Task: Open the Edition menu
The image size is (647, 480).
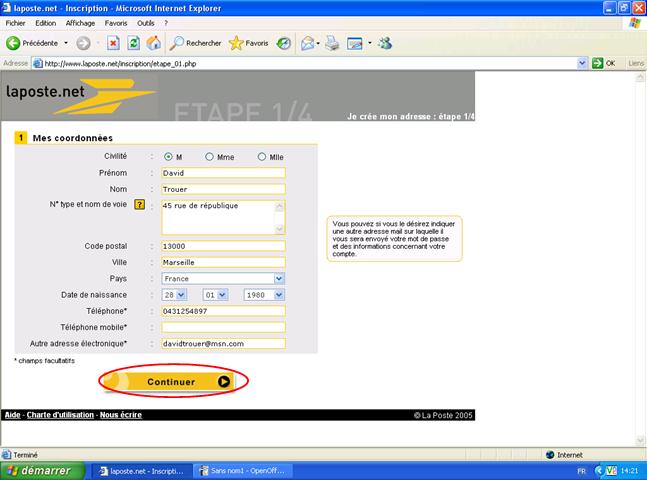Action: click(x=45, y=23)
